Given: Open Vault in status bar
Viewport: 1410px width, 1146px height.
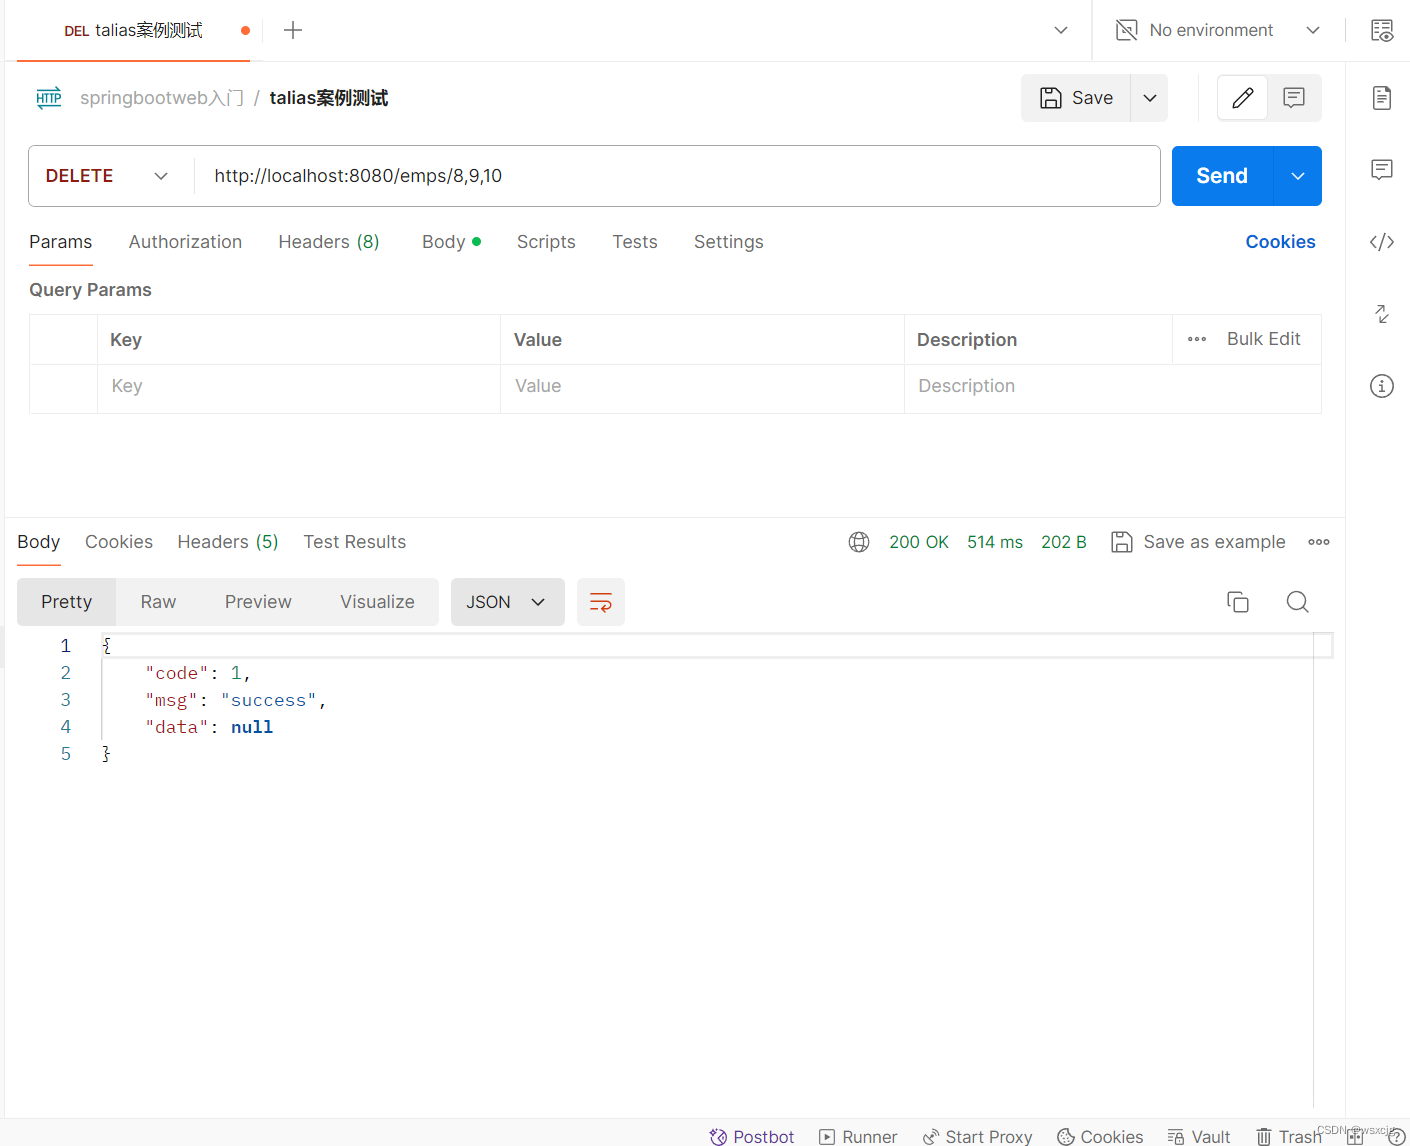Looking at the screenshot, I should [1199, 1137].
